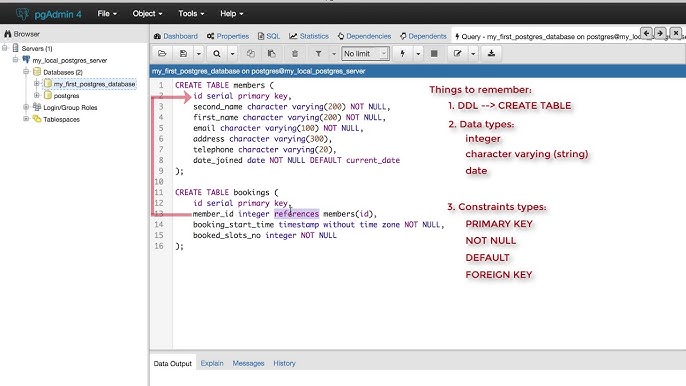Screen dimensions: 686x386
Task: Execute the query with lightning icon
Action: [402, 54]
